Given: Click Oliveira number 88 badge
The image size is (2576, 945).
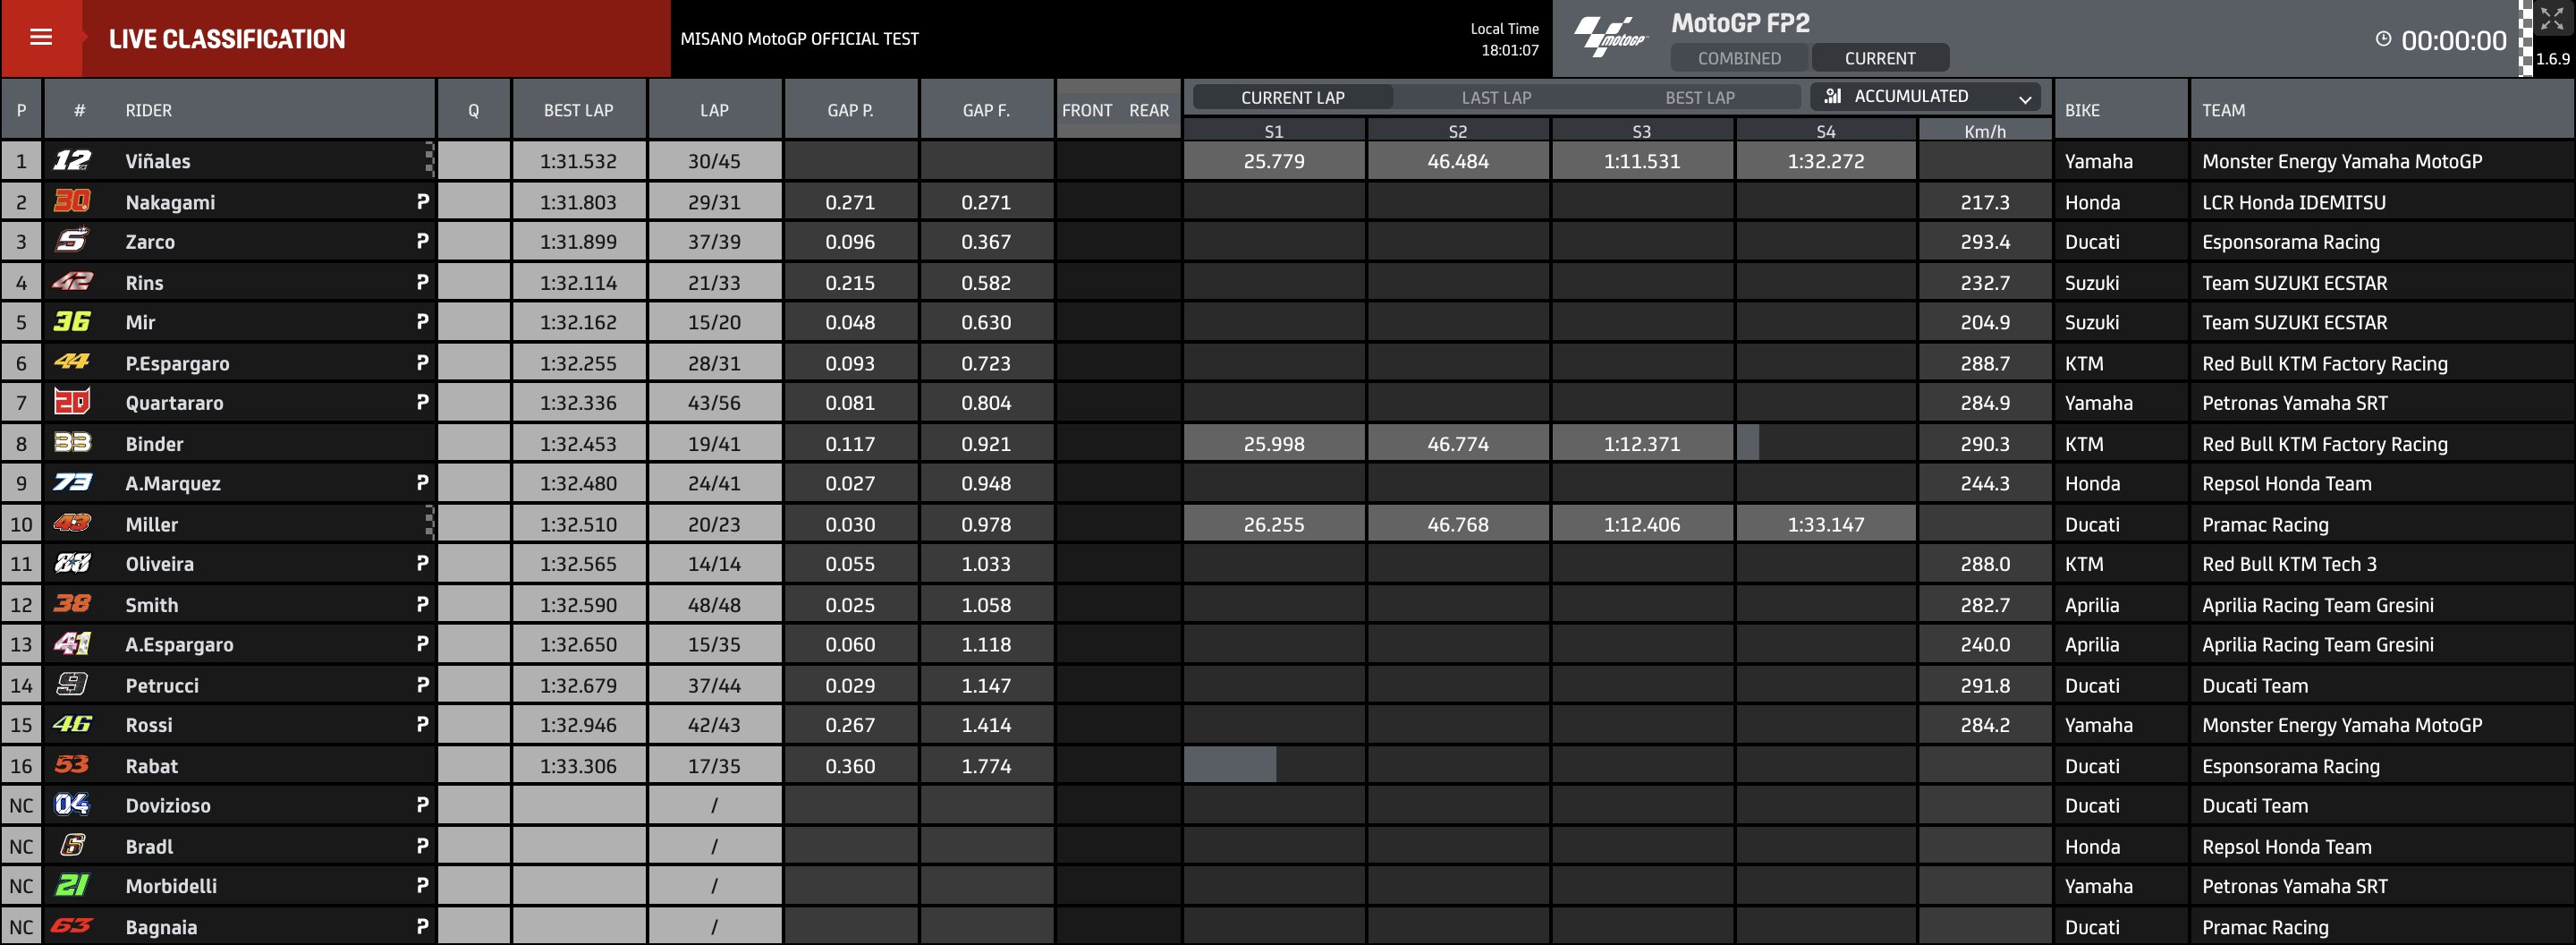Looking at the screenshot, I should [x=72, y=563].
